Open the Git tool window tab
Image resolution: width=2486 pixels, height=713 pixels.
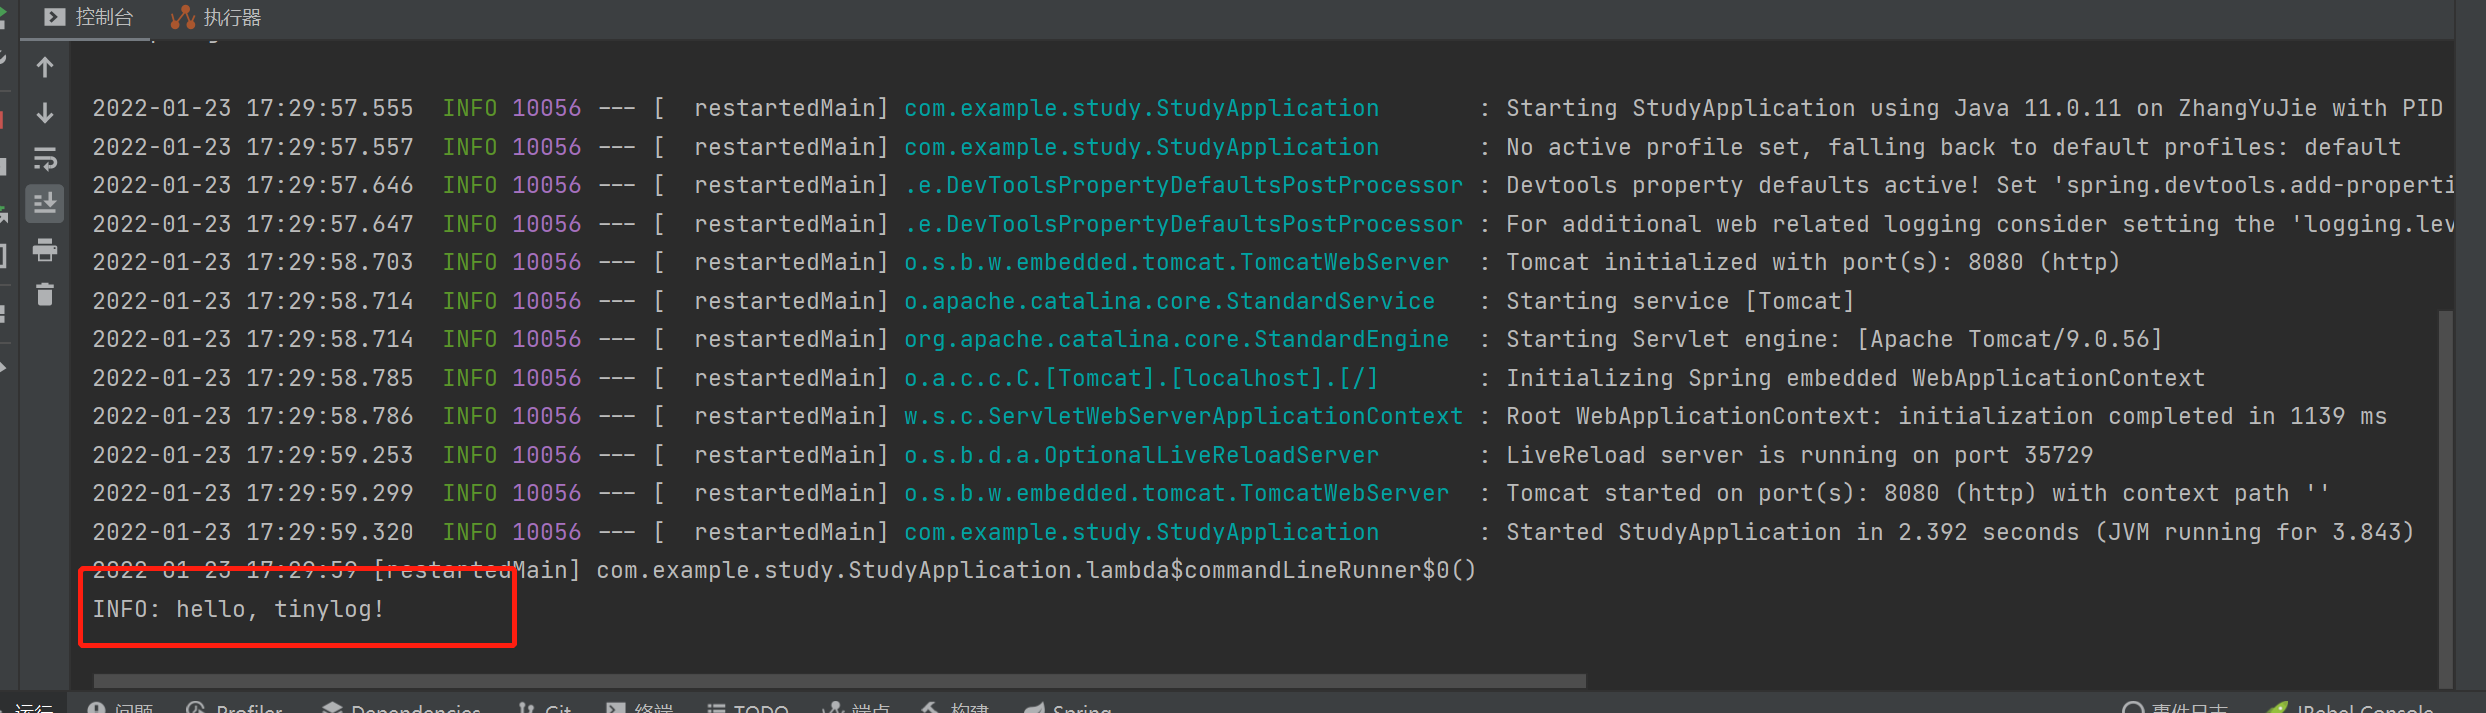click(545, 708)
